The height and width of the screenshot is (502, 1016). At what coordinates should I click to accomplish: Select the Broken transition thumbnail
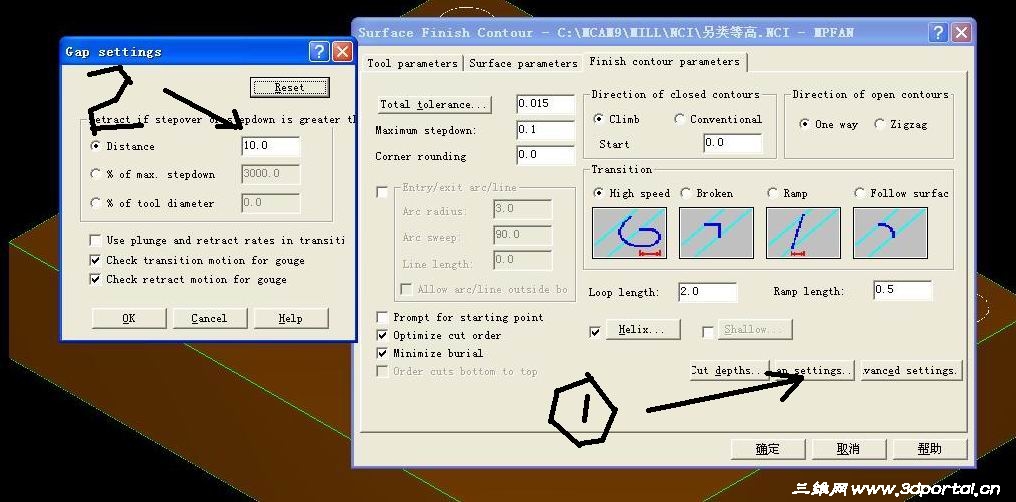click(716, 233)
